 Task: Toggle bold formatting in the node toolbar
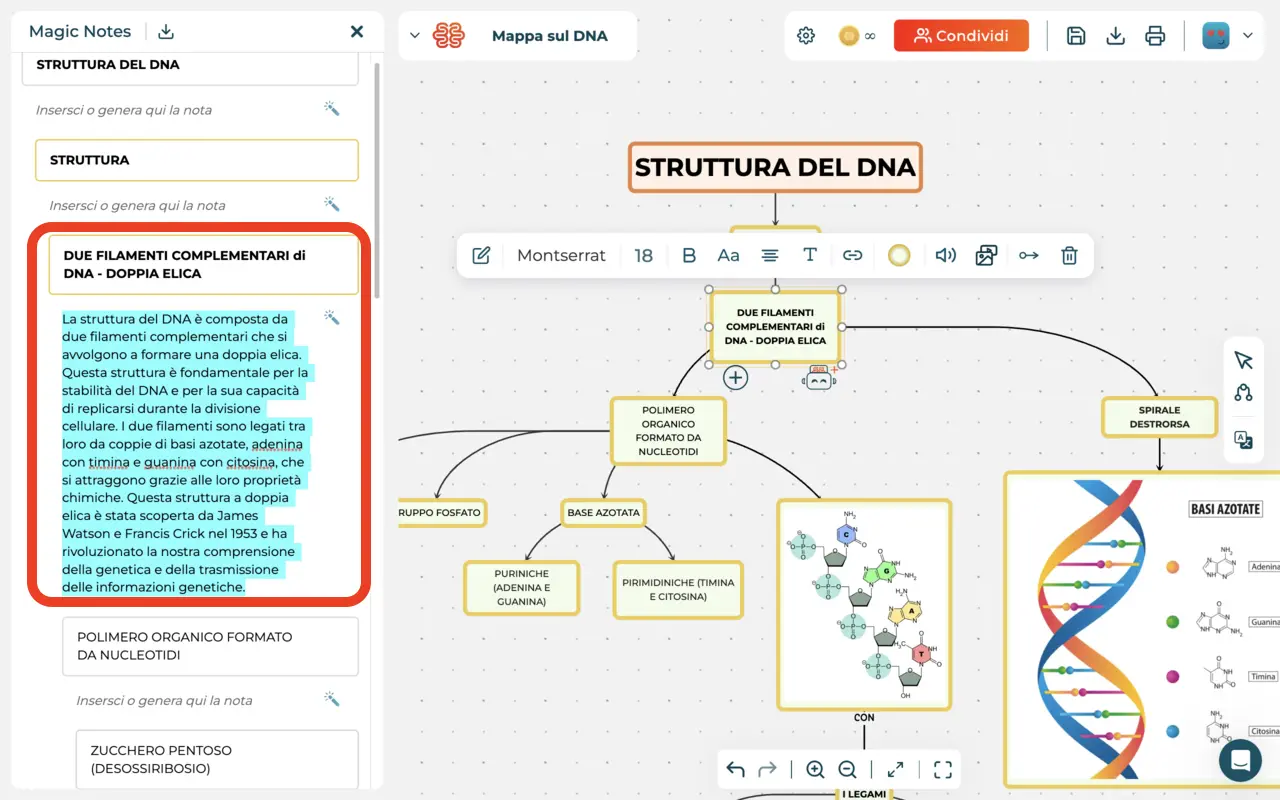coord(689,255)
